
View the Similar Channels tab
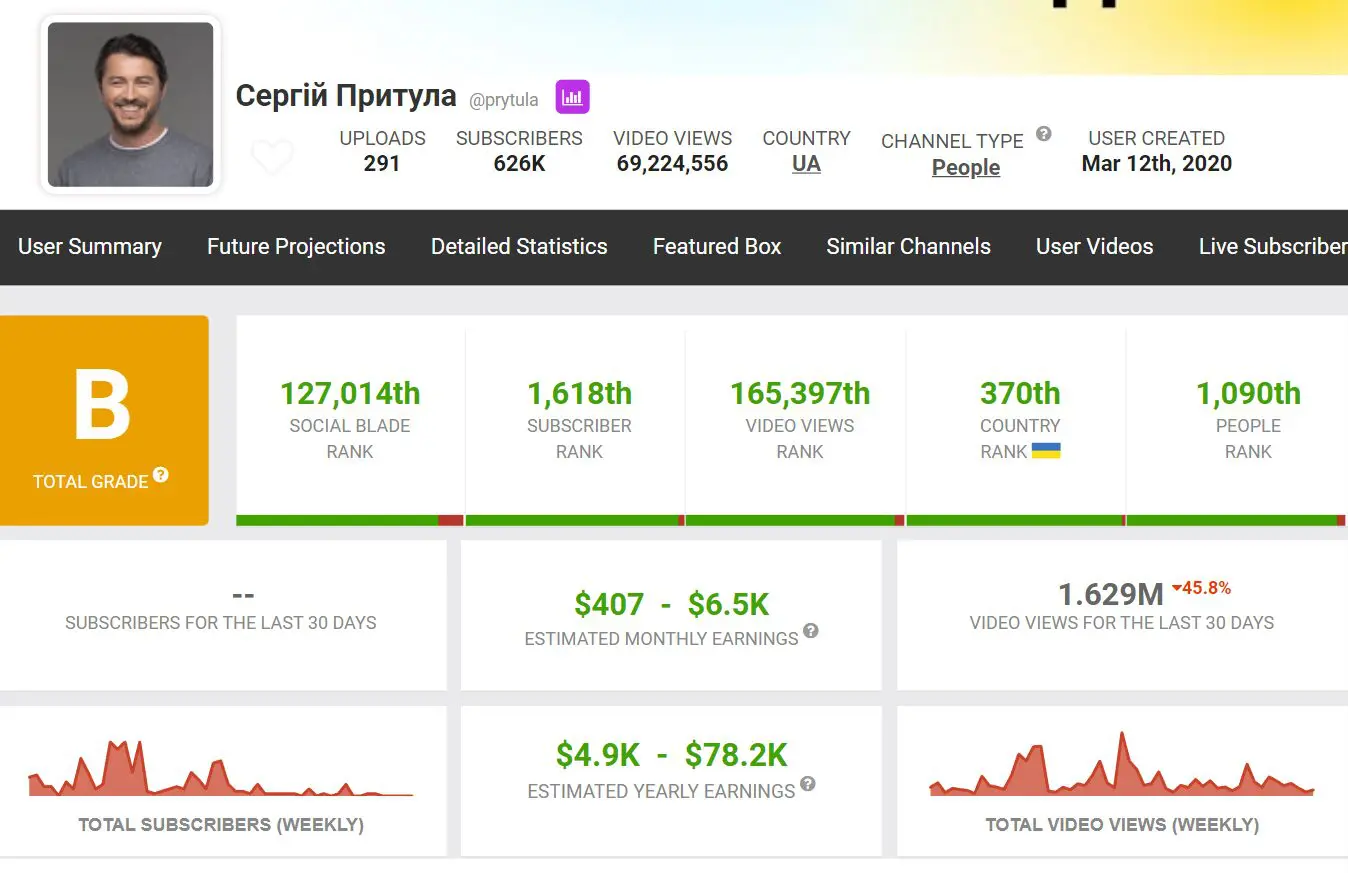(908, 247)
